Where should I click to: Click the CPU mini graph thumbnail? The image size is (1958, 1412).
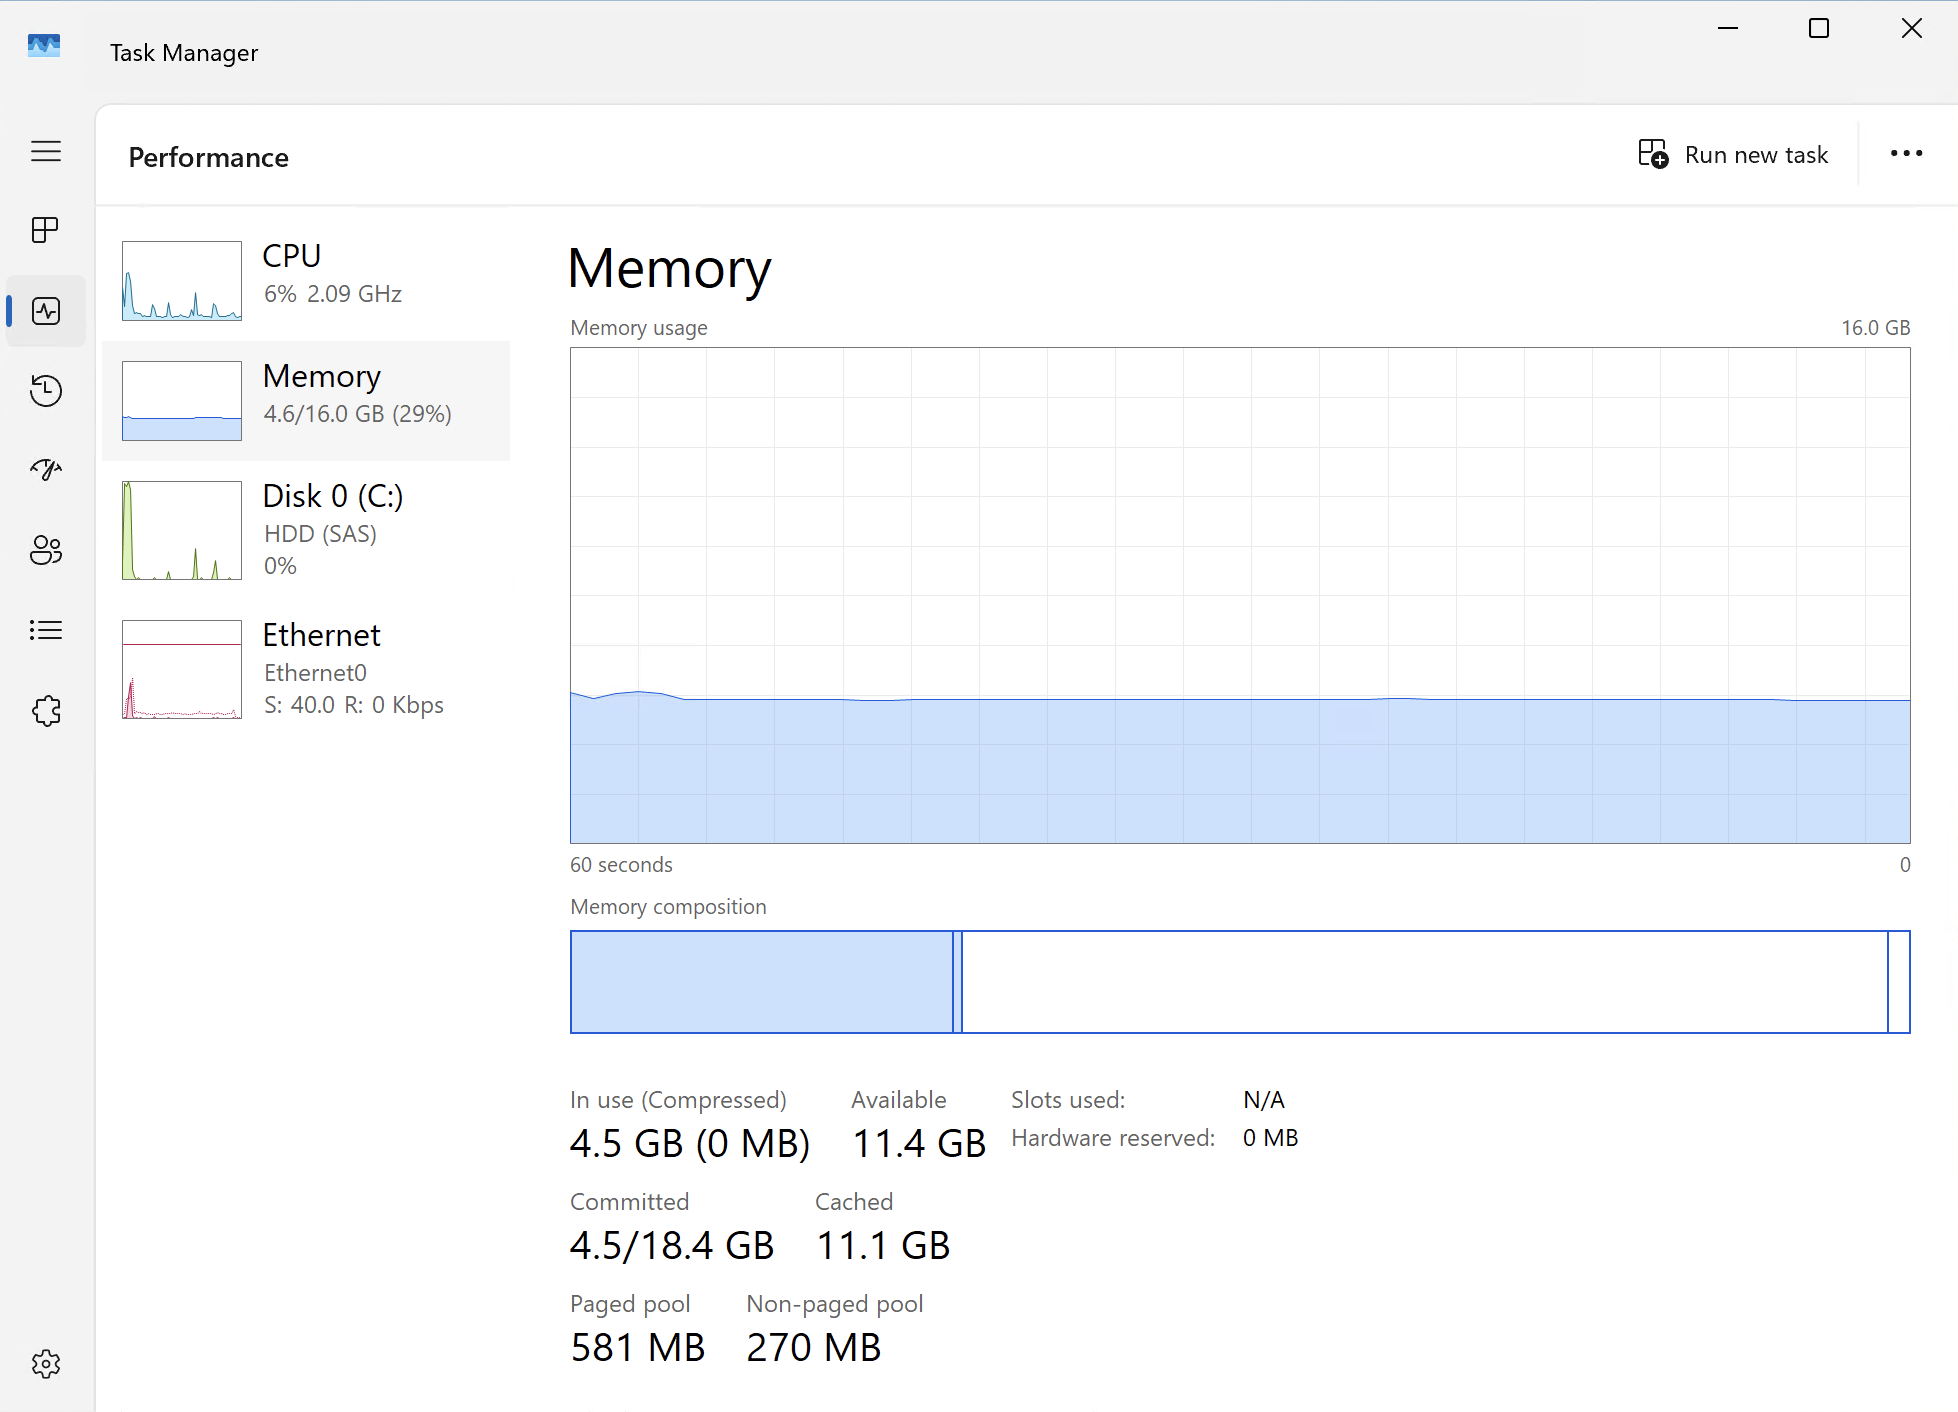182,281
